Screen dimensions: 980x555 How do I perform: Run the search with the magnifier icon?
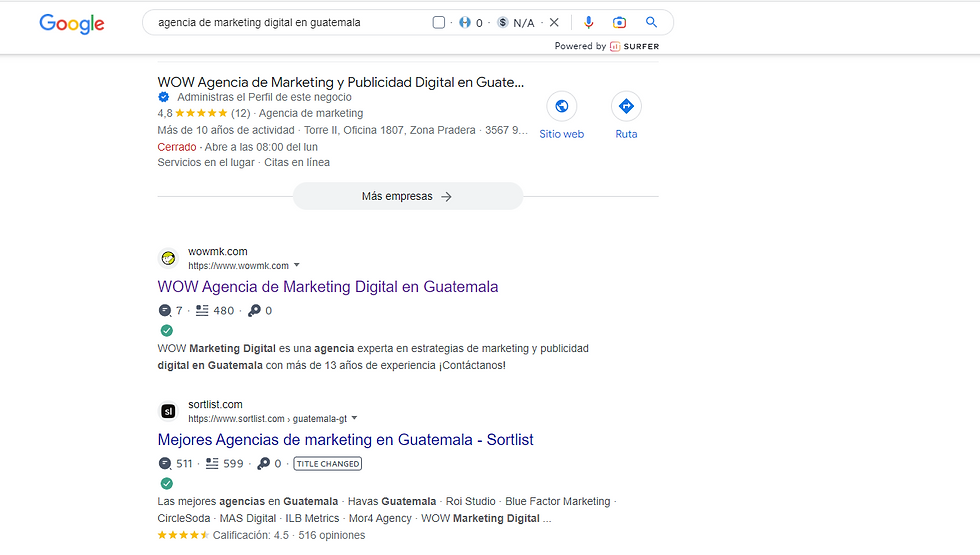click(x=651, y=22)
